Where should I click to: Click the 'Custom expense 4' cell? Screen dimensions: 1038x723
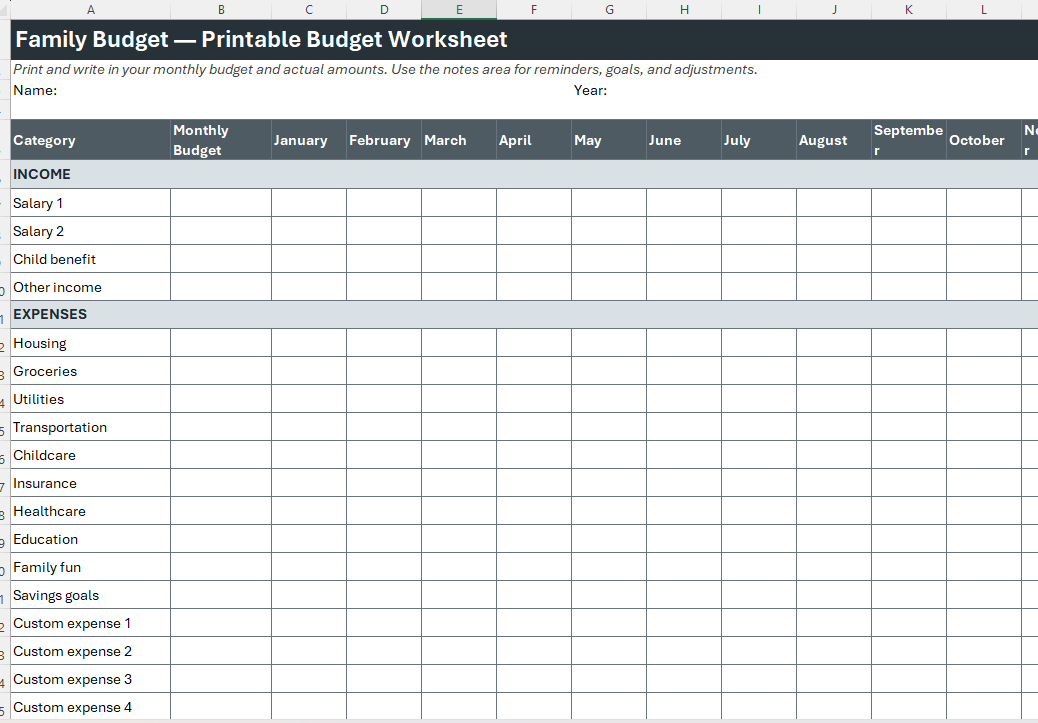[x=91, y=706]
